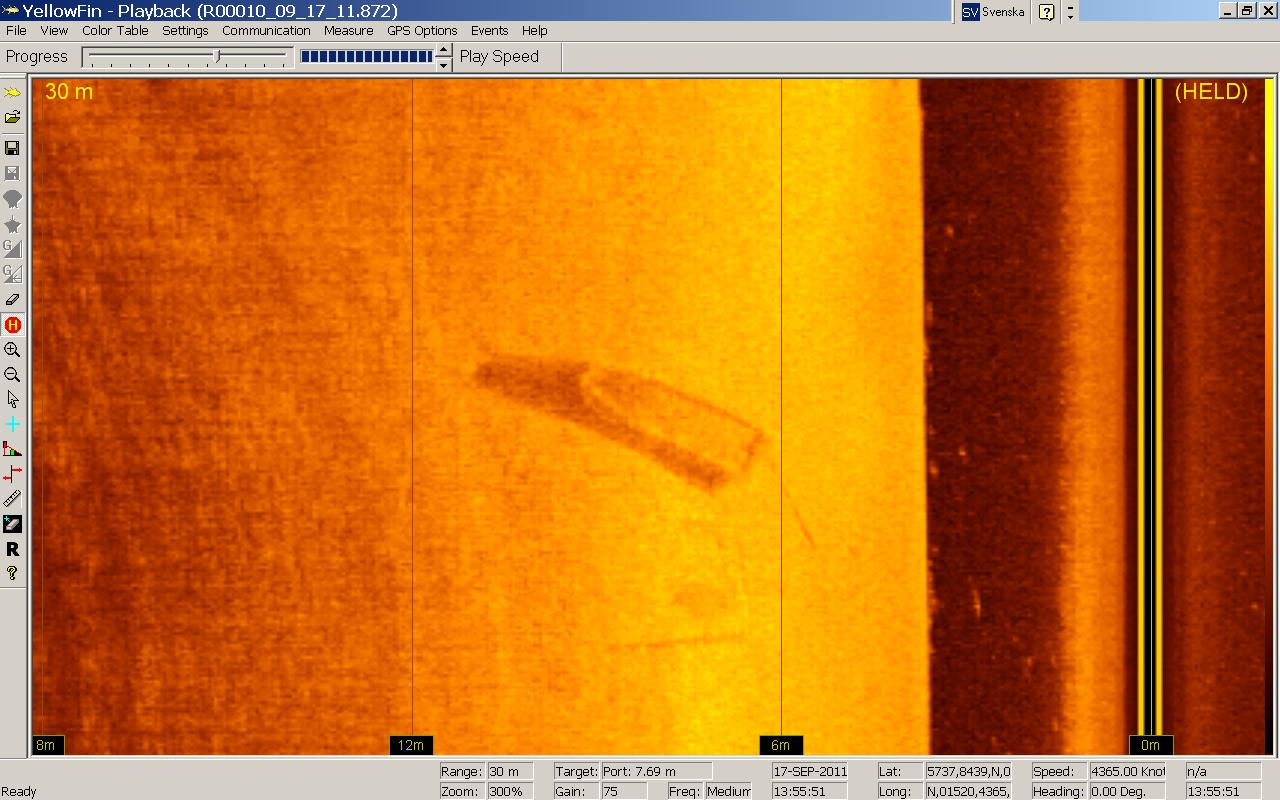The image size is (1280, 800).
Task: Open the GPS Options menu
Action: tap(422, 31)
